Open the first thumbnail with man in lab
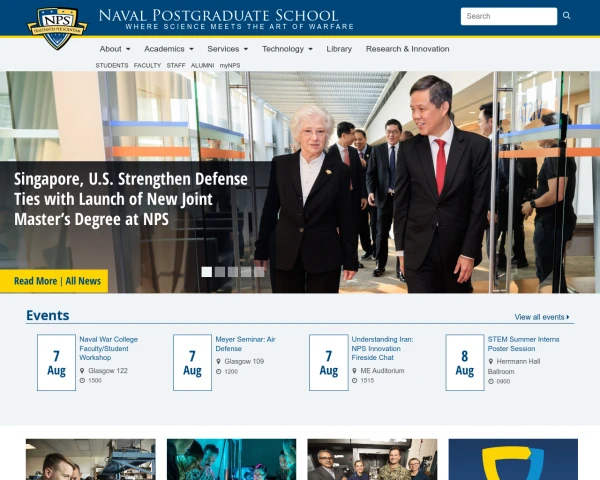 click(91, 459)
